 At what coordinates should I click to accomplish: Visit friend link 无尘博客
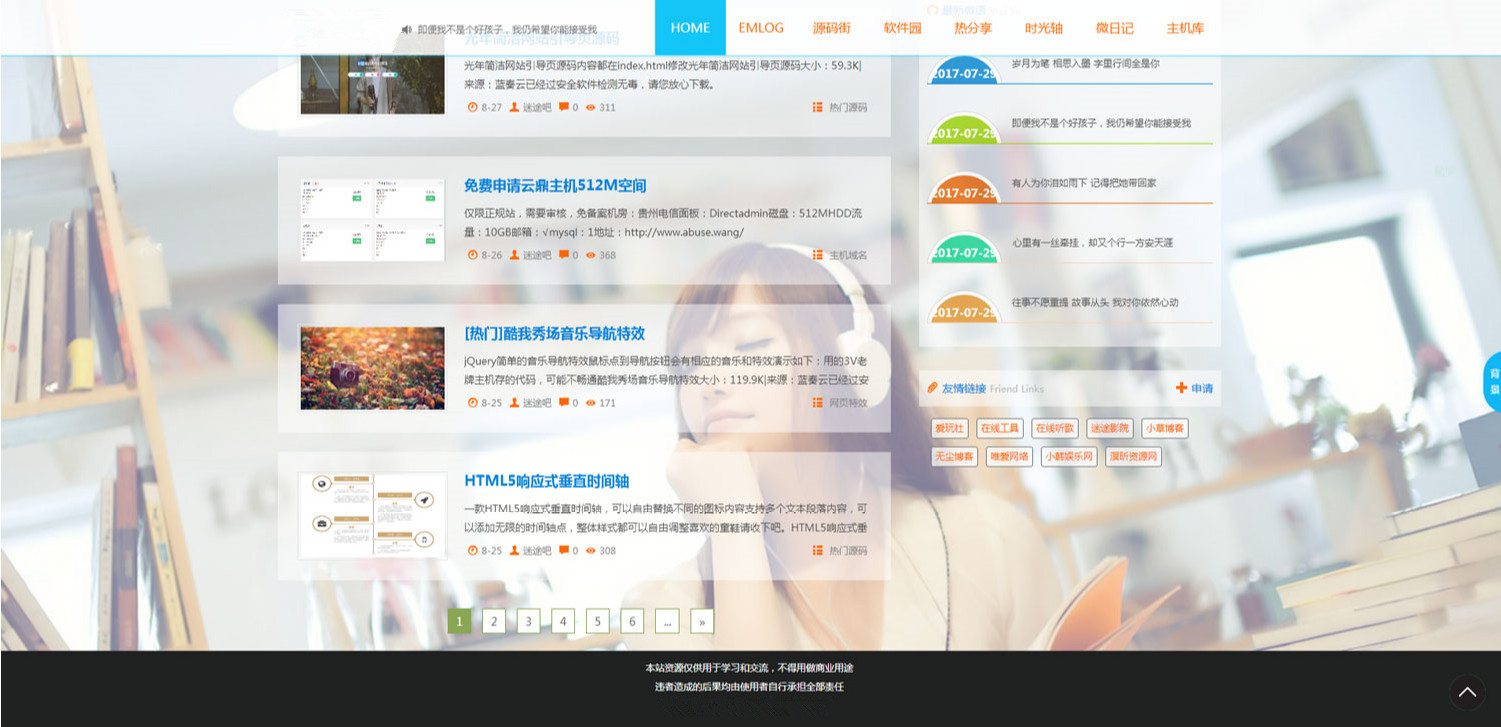point(954,456)
